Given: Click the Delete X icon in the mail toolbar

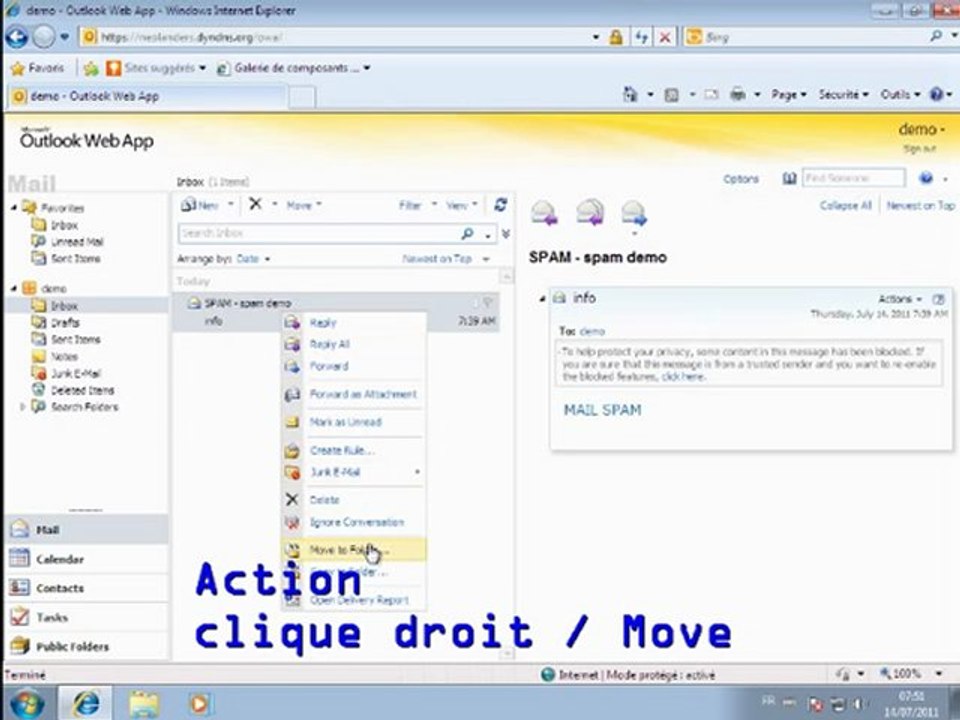Looking at the screenshot, I should [255, 204].
